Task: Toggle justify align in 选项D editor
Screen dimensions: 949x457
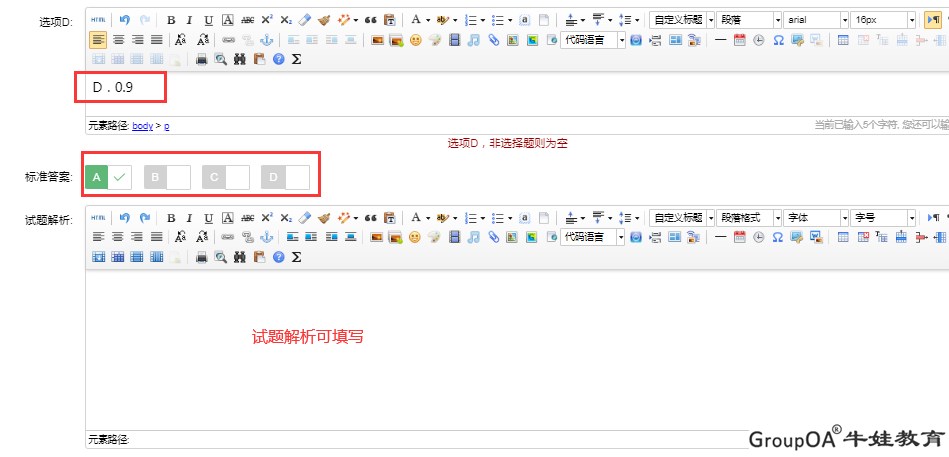Action: tap(157, 41)
